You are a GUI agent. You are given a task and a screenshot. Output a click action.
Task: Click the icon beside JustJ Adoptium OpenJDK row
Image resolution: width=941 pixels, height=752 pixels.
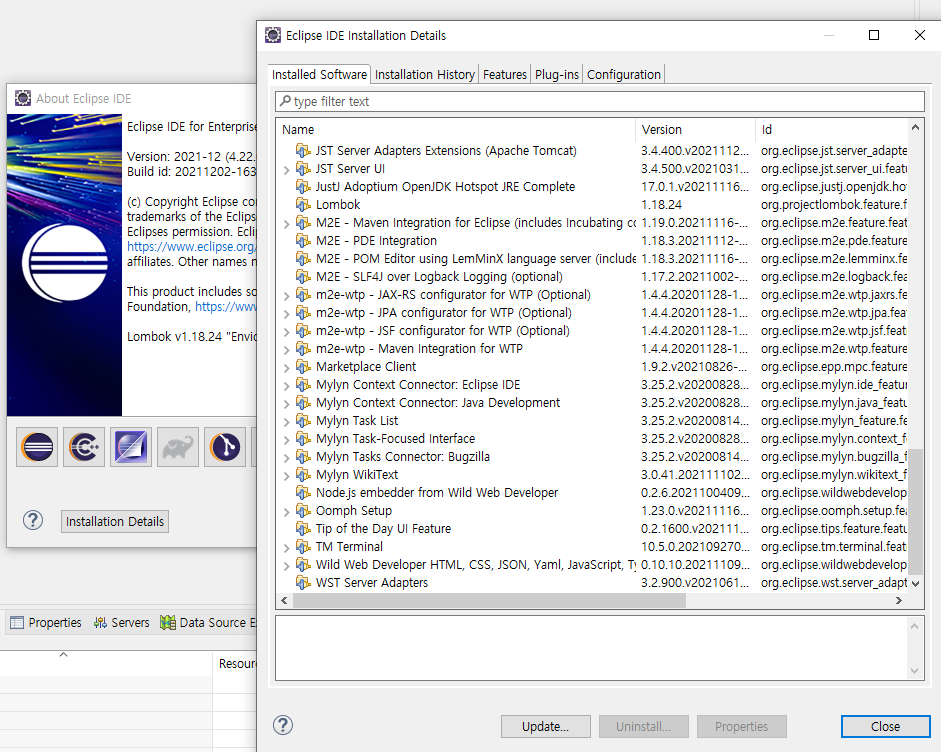[x=303, y=186]
